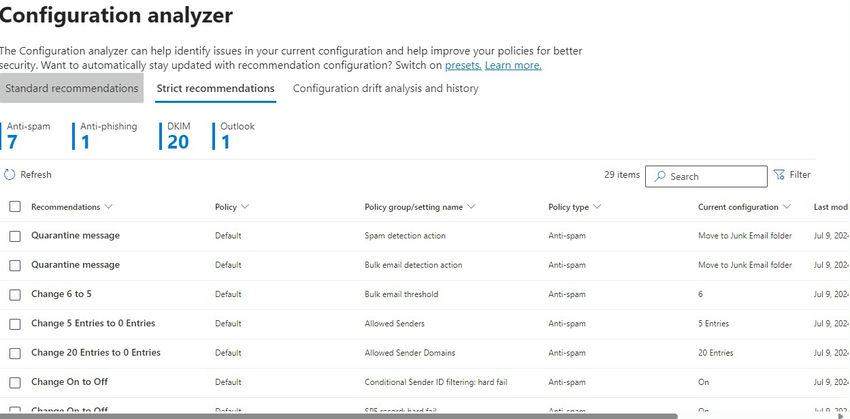Click the magnifier icon in Search
850x419 pixels.
tap(658, 176)
